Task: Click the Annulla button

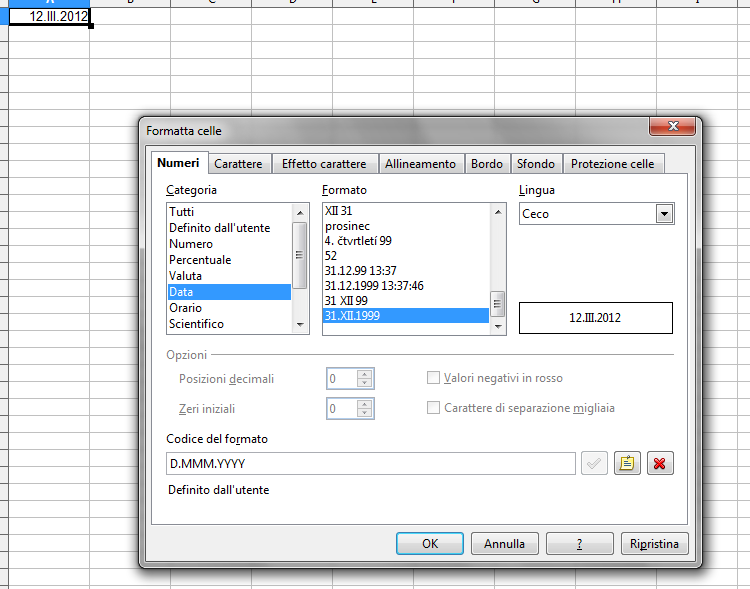Action: pos(504,544)
